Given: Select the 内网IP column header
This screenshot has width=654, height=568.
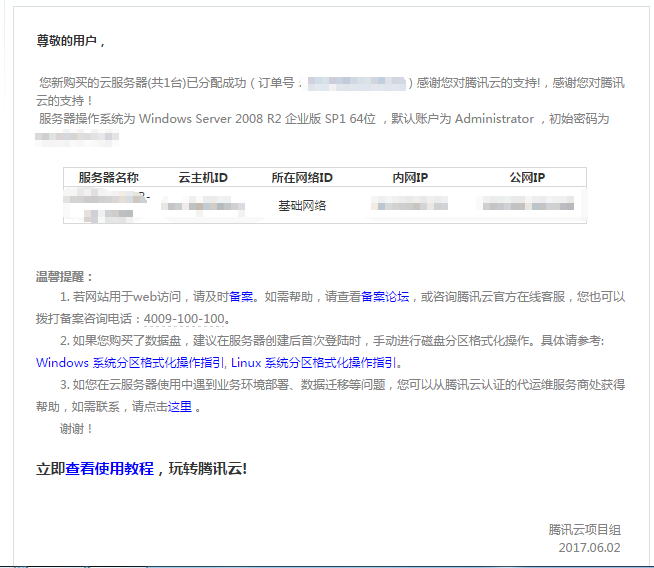Looking at the screenshot, I should 410,177.
